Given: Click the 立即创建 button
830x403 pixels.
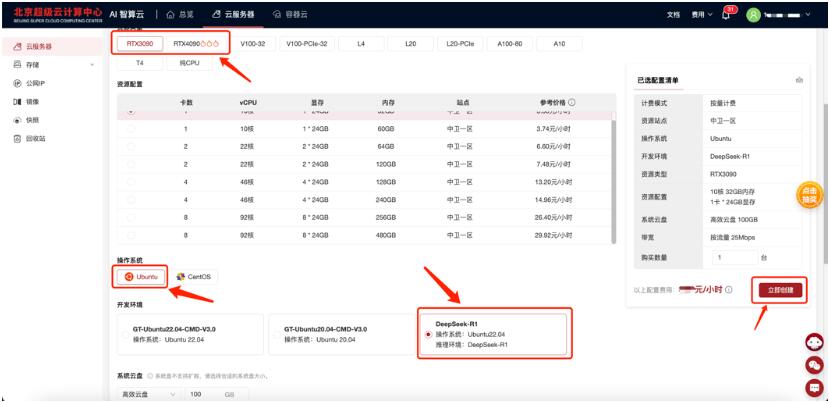Looking at the screenshot, I should pos(780,290).
